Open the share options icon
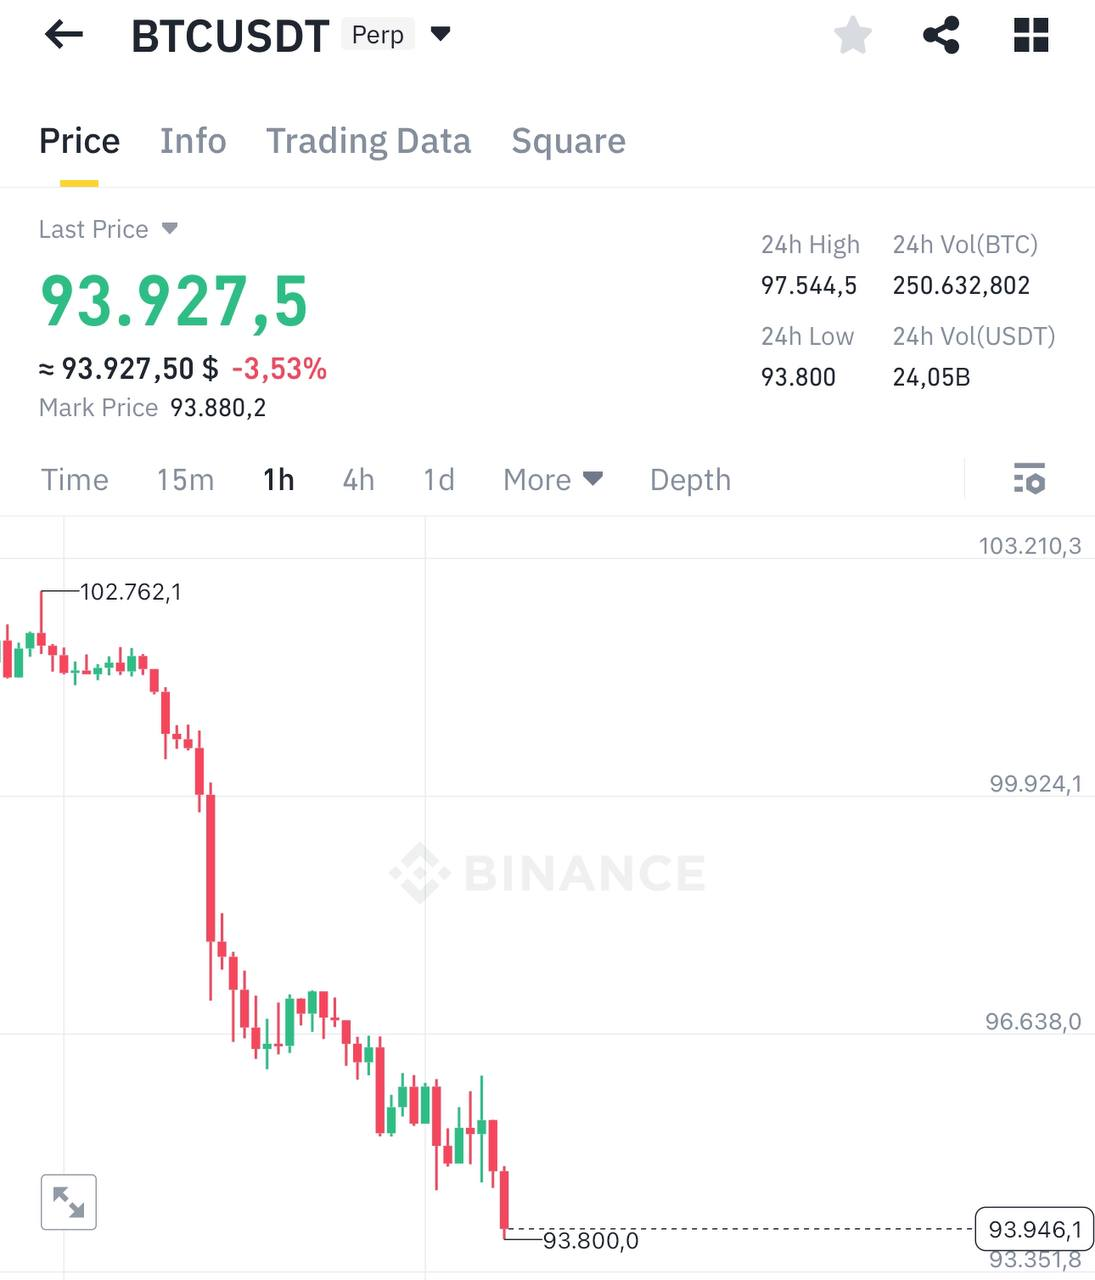This screenshot has height=1280, width=1095. coord(941,35)
